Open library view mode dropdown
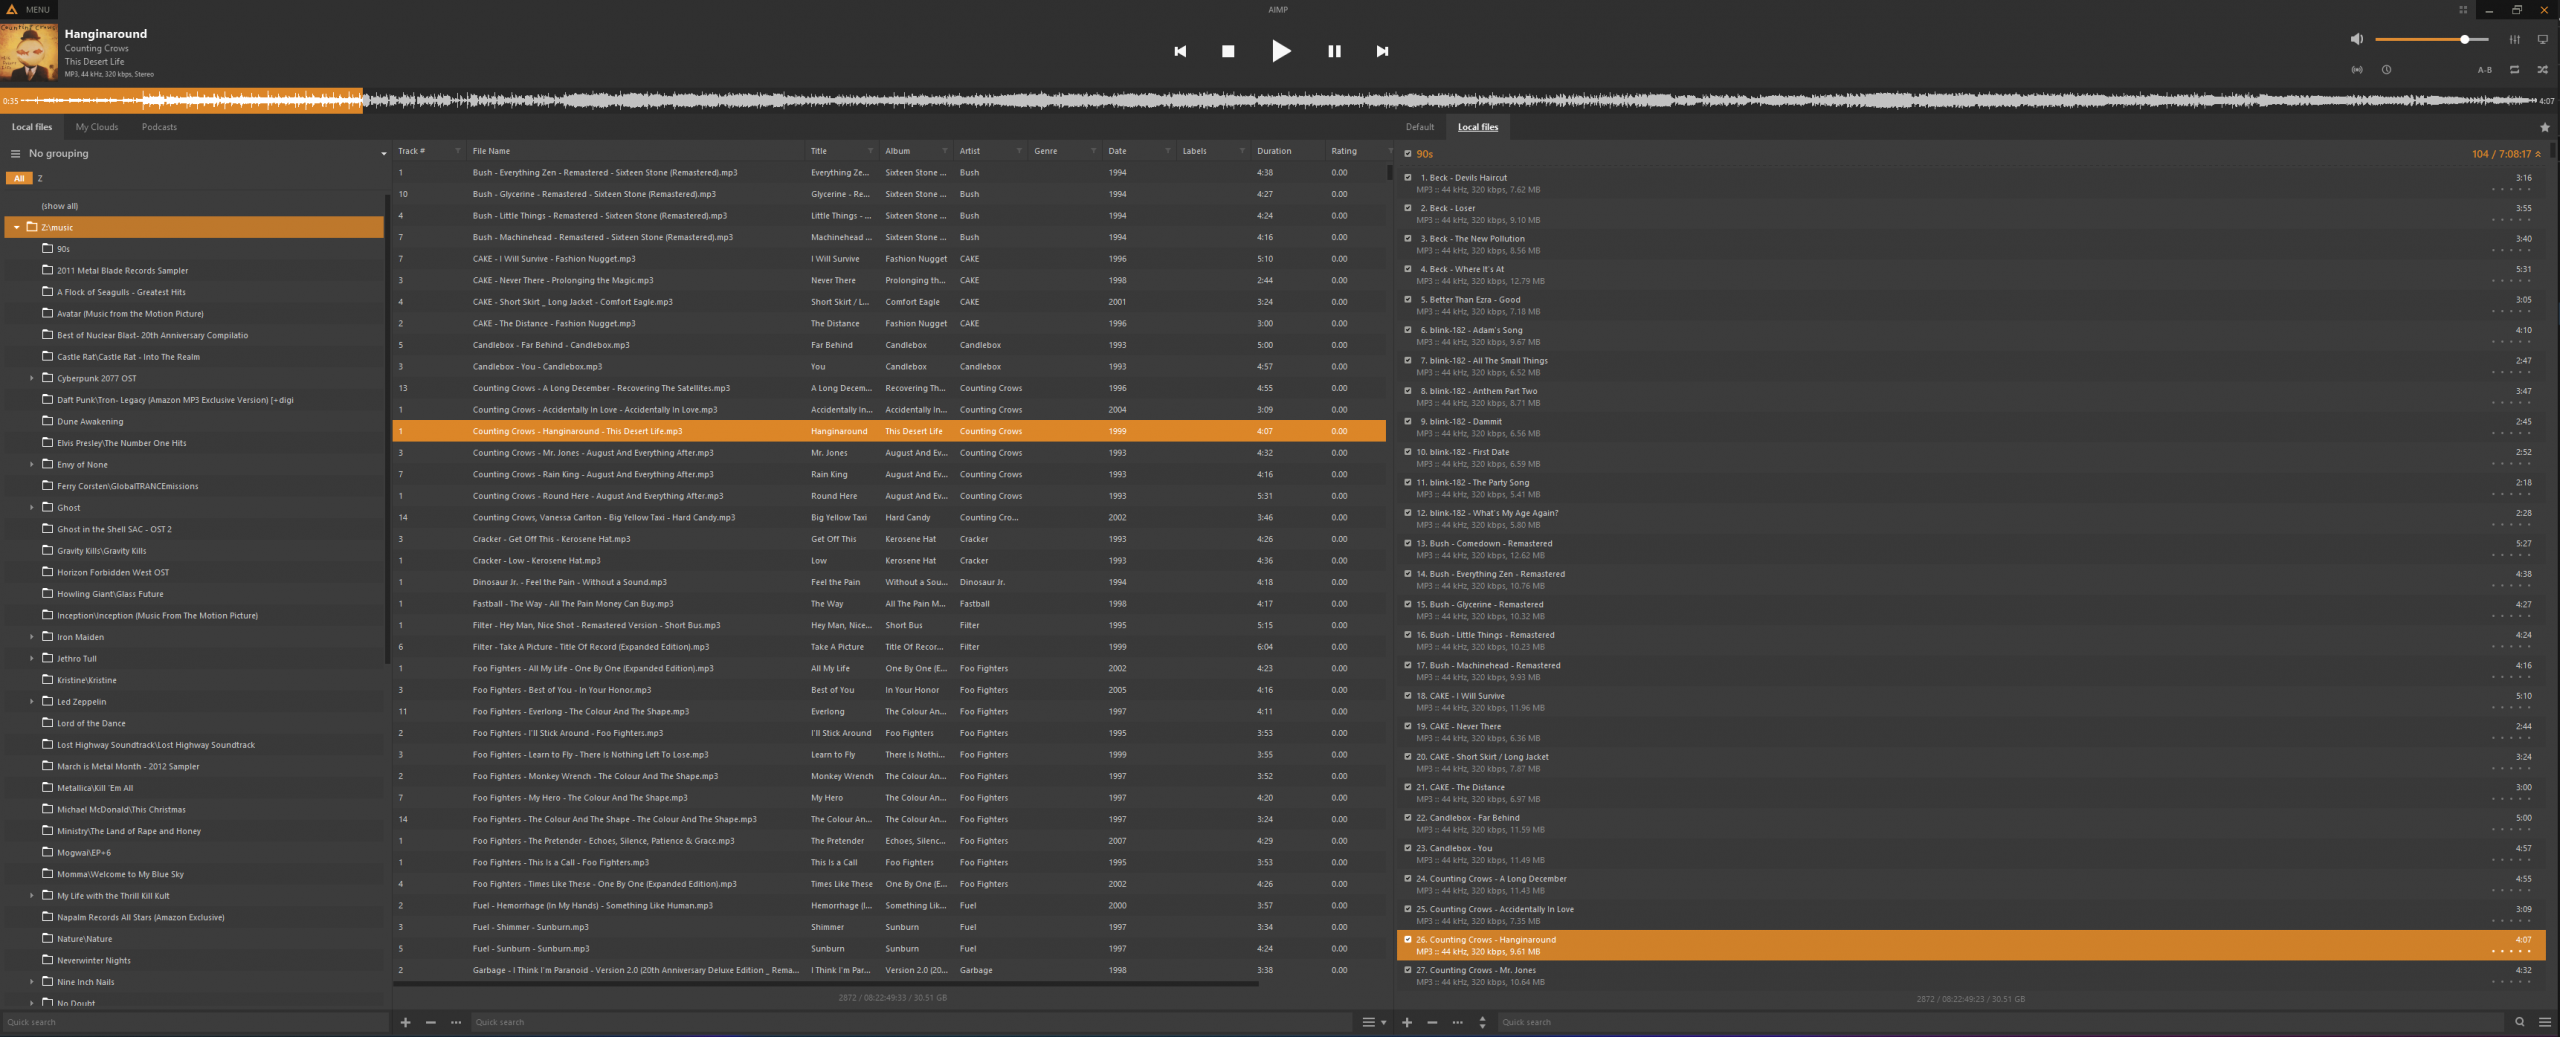2560x1037 pixels. (1374, 1022)
